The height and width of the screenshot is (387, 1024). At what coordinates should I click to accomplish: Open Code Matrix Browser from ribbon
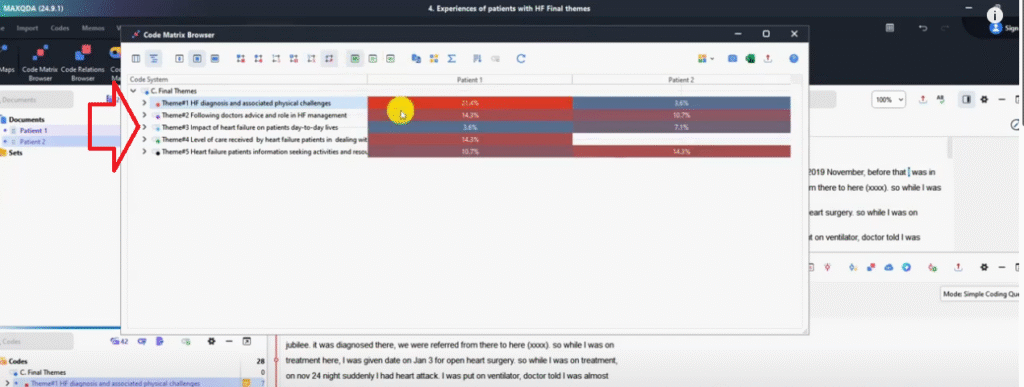(40, 63)
